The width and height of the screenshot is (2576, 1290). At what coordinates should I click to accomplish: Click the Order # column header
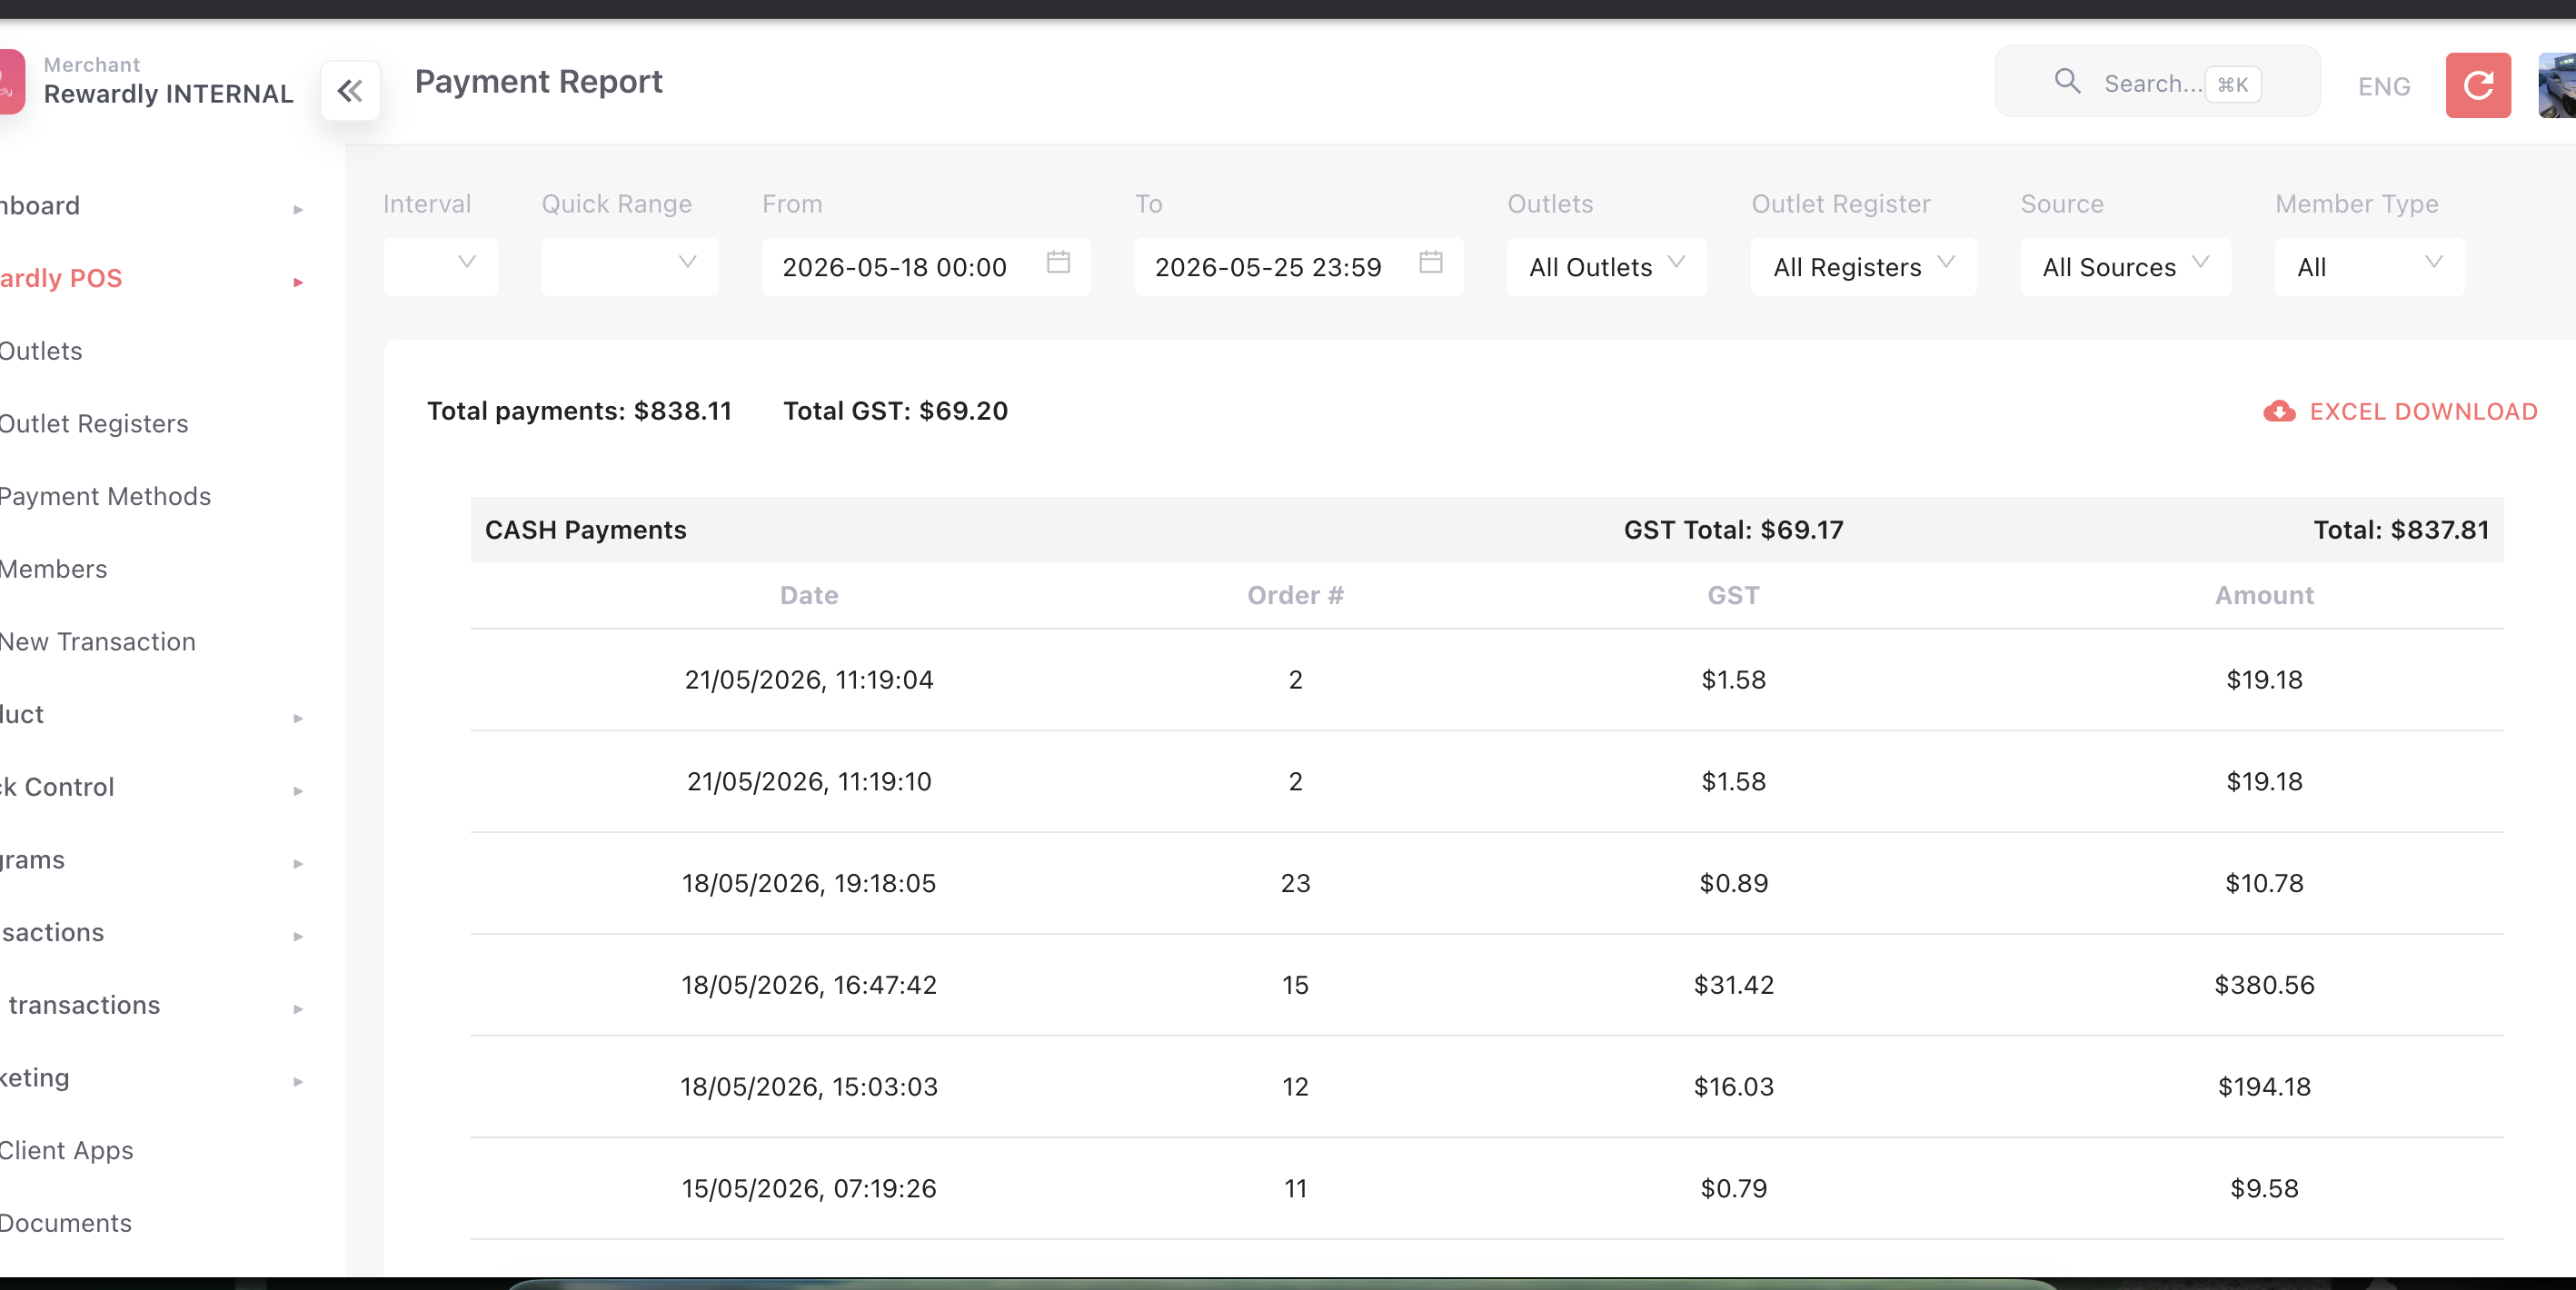[x=1295, y=595]
